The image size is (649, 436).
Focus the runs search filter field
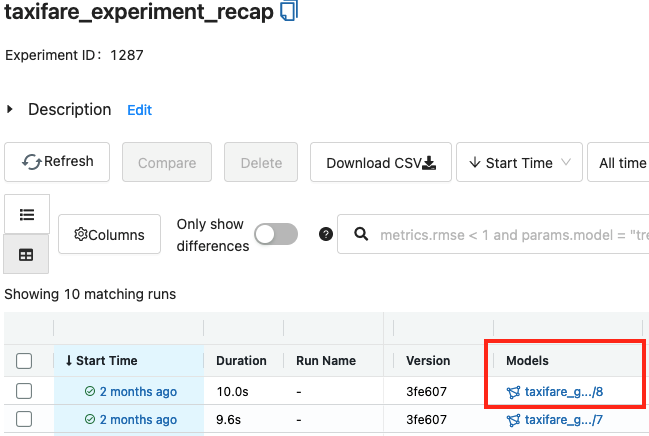click(493, 234)
